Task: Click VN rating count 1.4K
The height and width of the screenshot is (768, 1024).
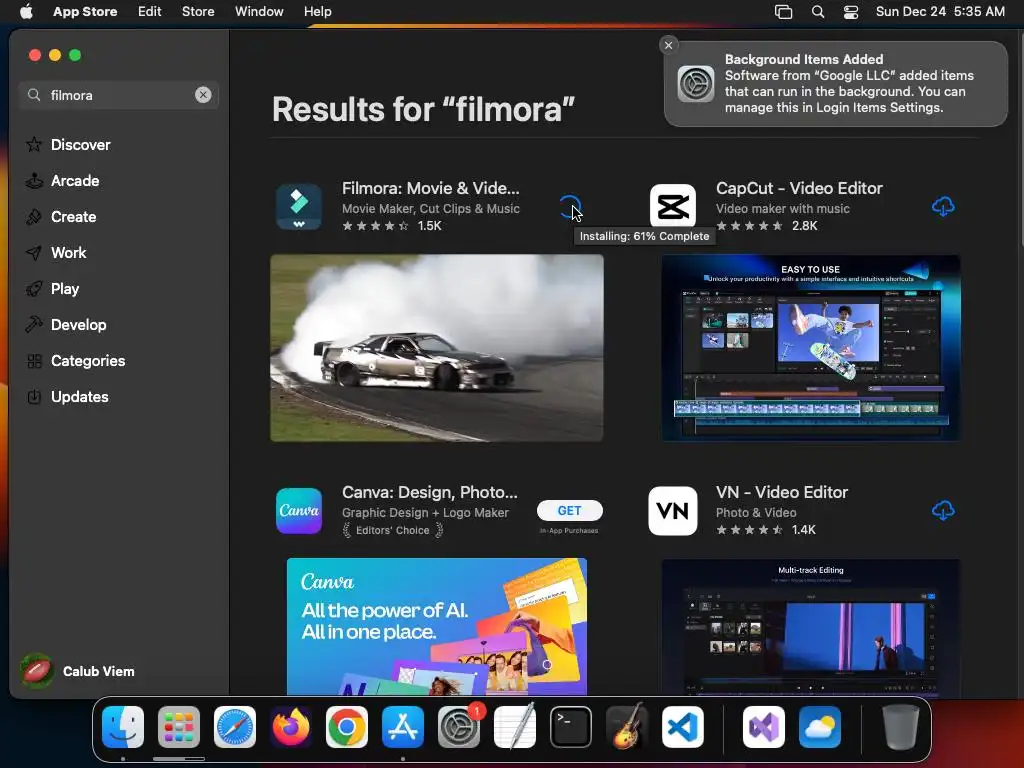Action: 803,530
